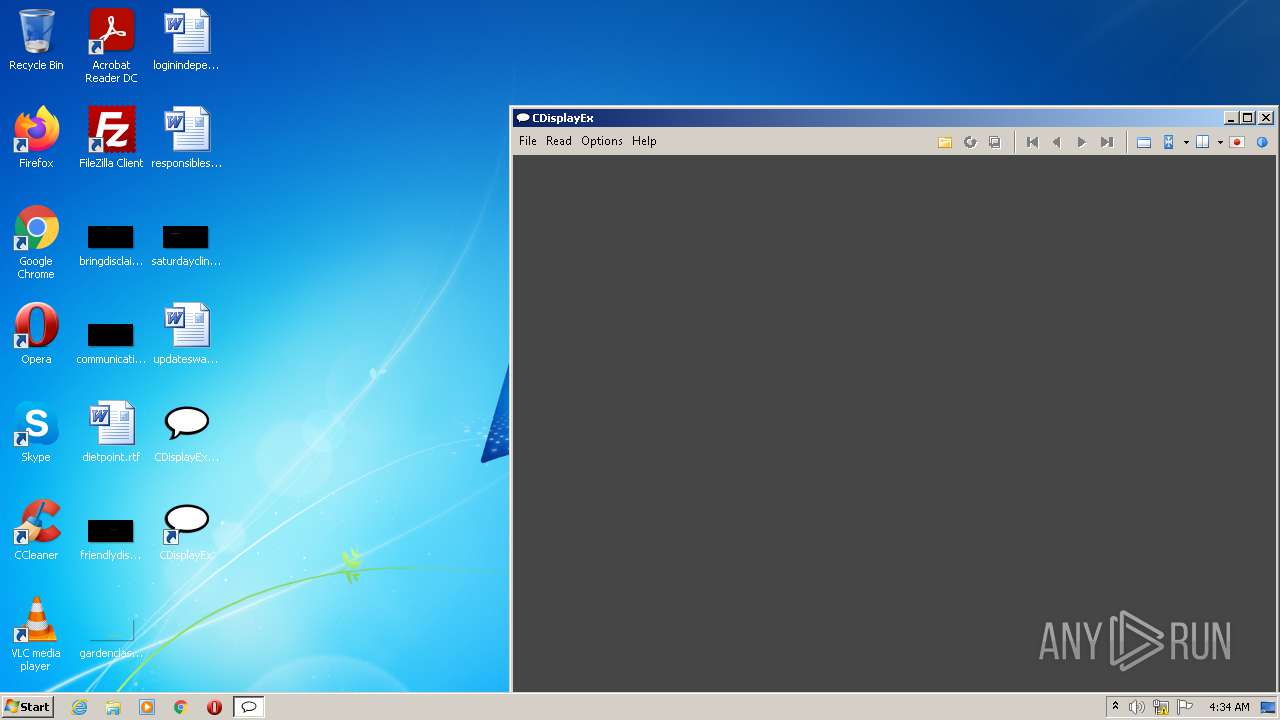Viewport: 1280px width, 720px height.
Task: Select the communicati desktop file
Action: click(111, 344)
